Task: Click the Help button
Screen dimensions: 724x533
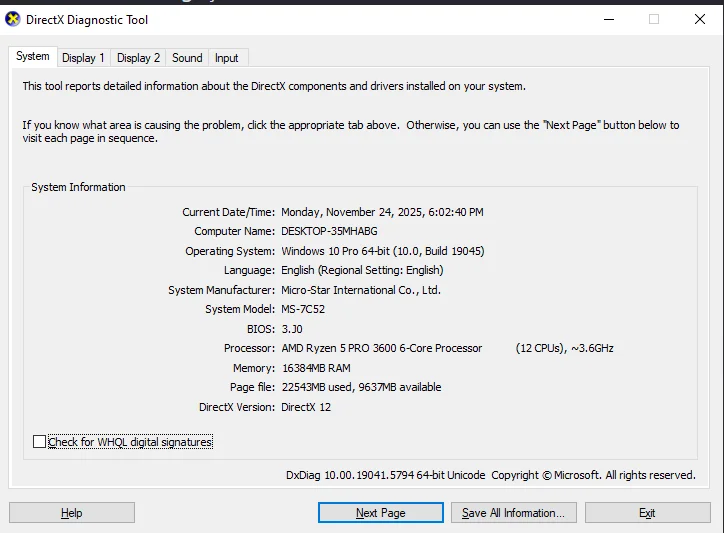Action: coord(72,513)
